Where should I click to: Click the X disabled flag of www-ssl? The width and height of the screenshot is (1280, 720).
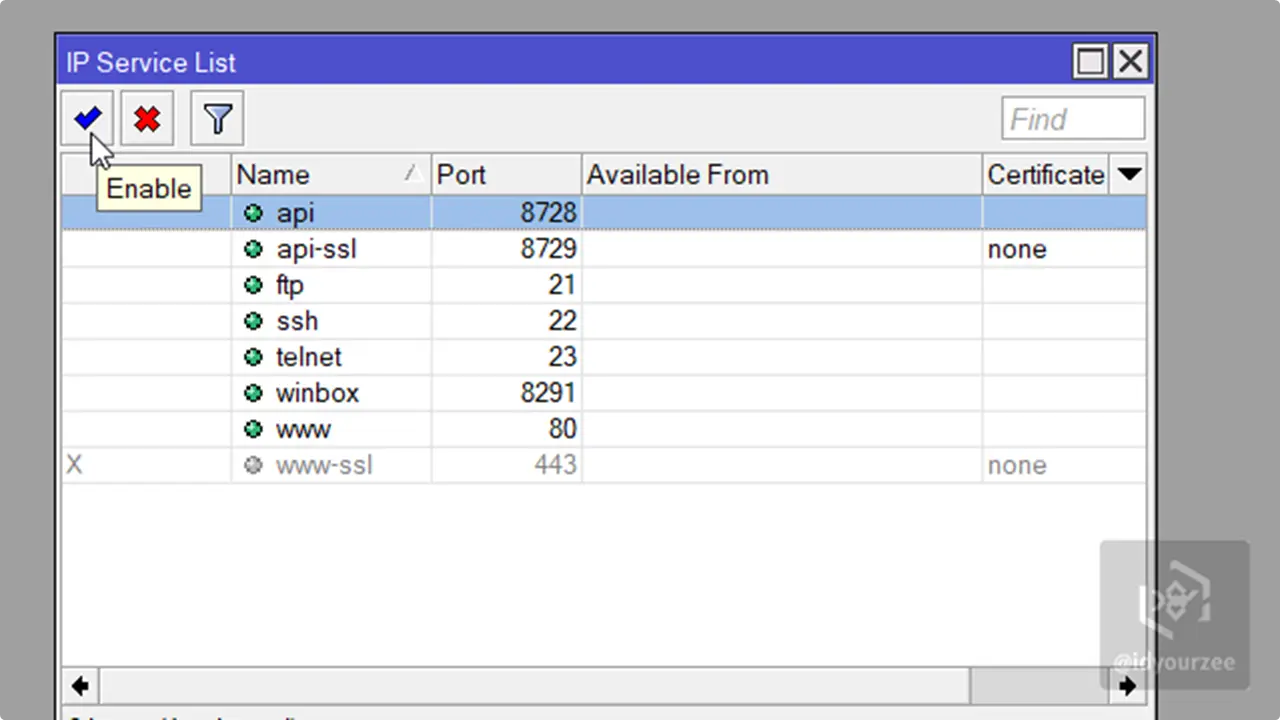point(74,465)
